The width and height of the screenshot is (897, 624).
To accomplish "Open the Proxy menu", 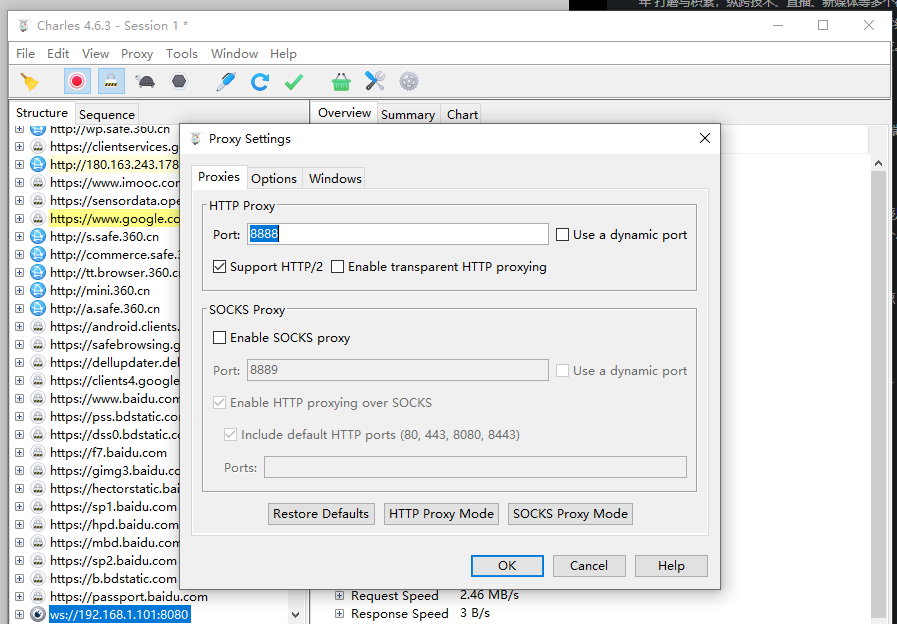I will pos(137,54).
